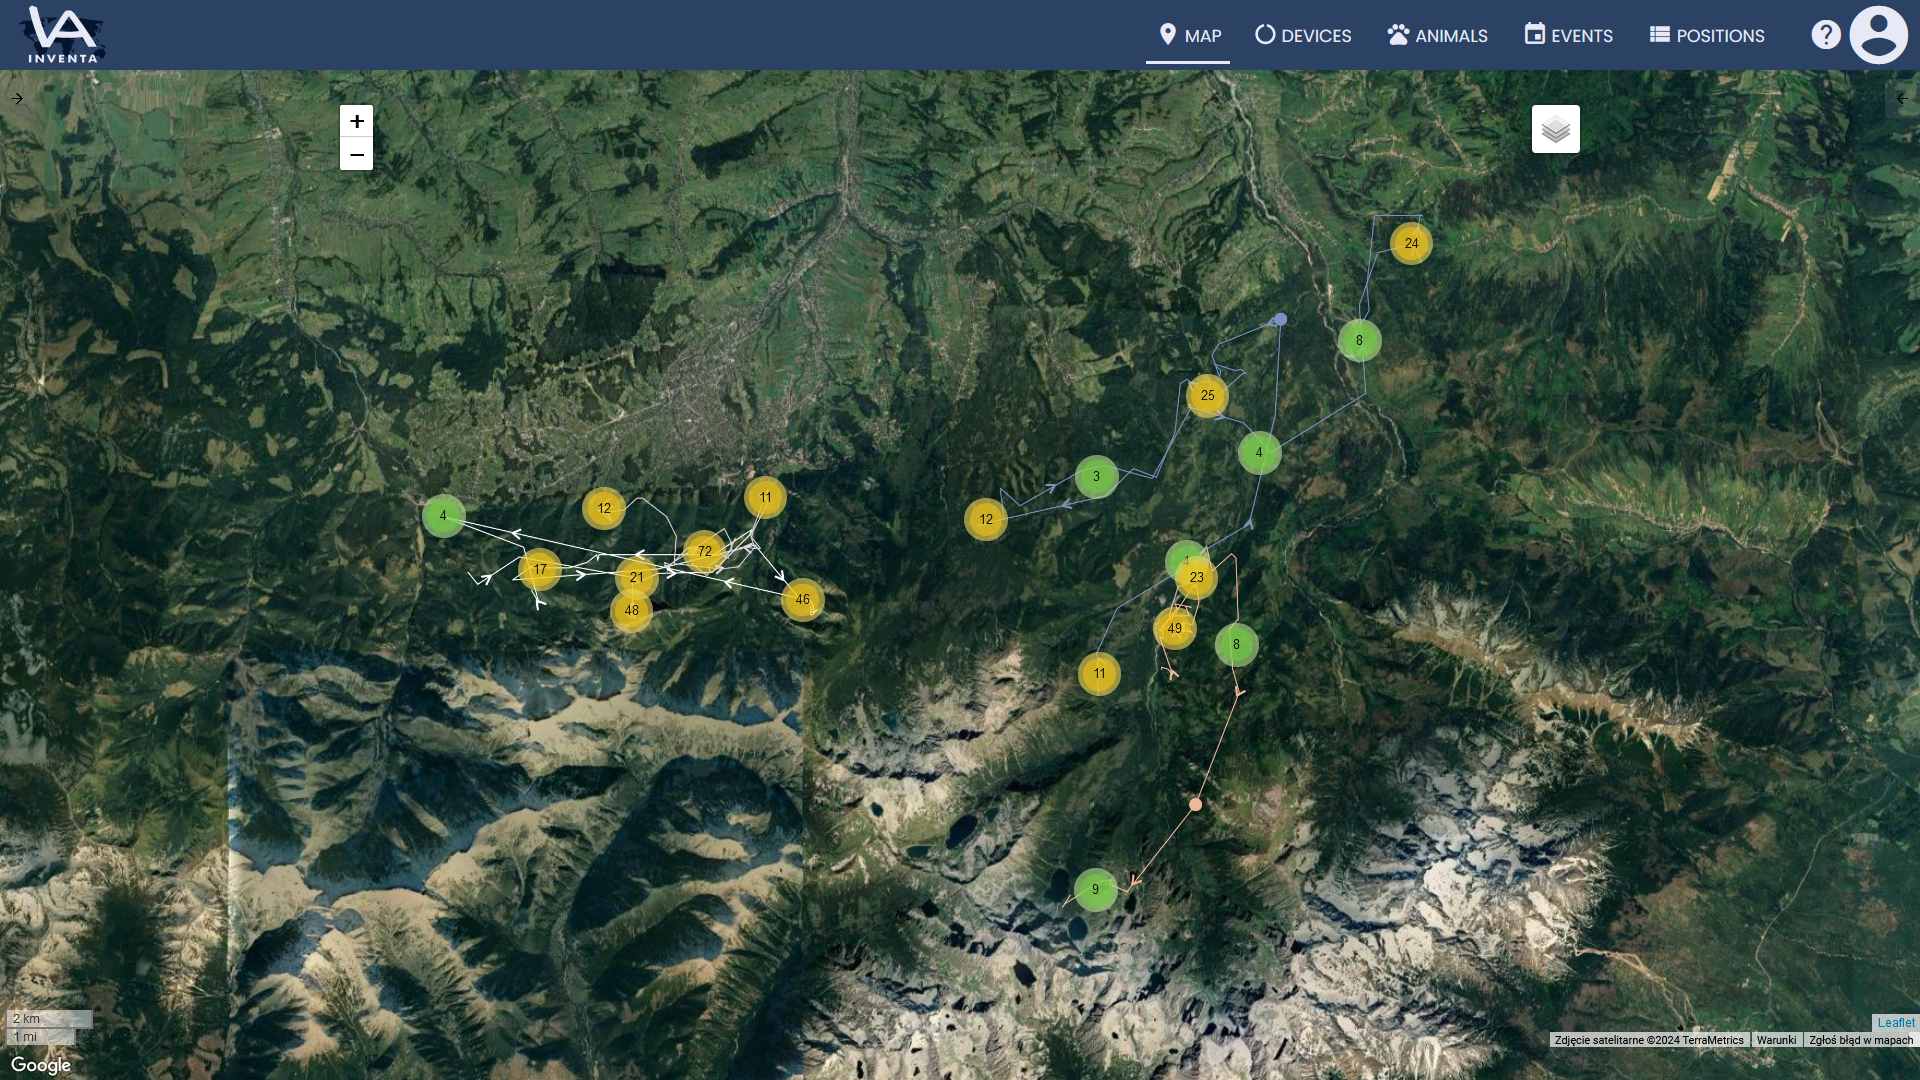Expand the yellow cluster marker 72
The height and width of the screenshot is (1080, 1920).
click(705, 551)
